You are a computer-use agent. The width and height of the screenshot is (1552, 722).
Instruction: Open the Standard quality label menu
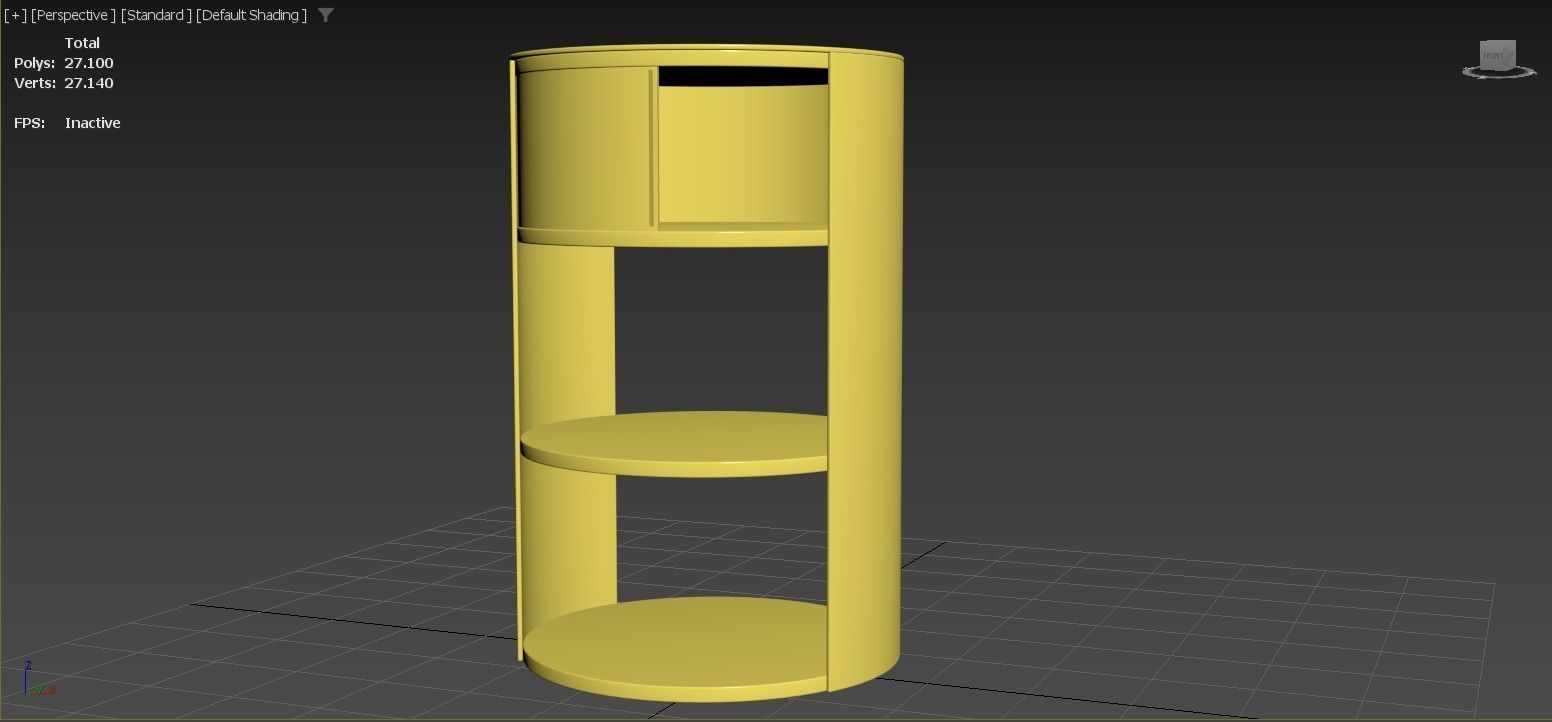pos(156,15)
